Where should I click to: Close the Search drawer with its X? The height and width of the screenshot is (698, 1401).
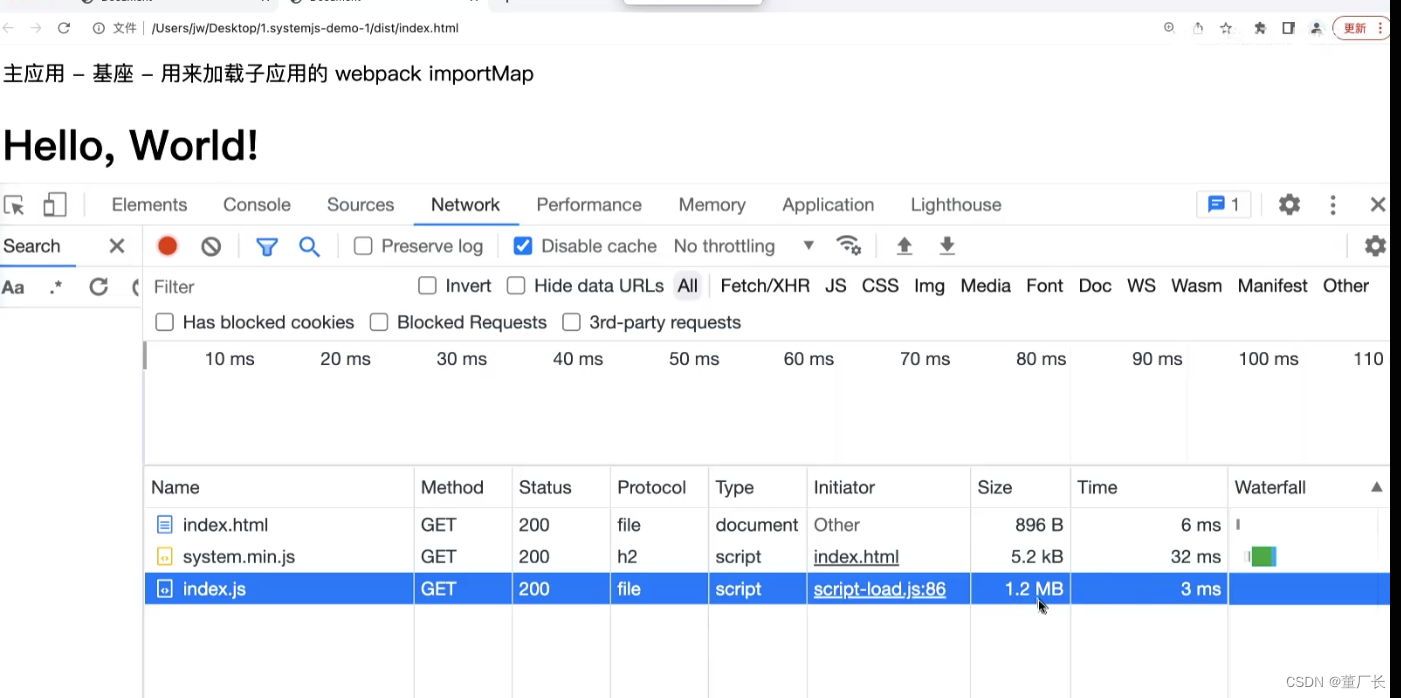pyautogui.click(x=117, y=246)
